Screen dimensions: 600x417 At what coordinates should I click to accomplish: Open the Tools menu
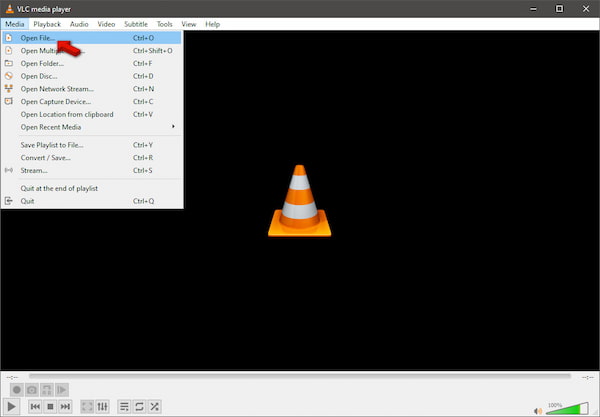(165, 24)
